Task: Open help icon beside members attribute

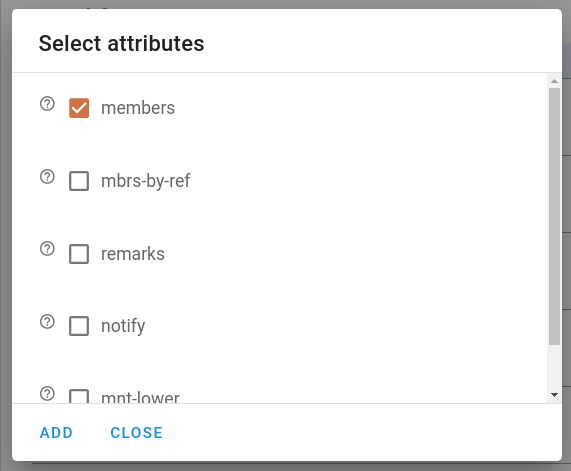Action: coord(47,104)
